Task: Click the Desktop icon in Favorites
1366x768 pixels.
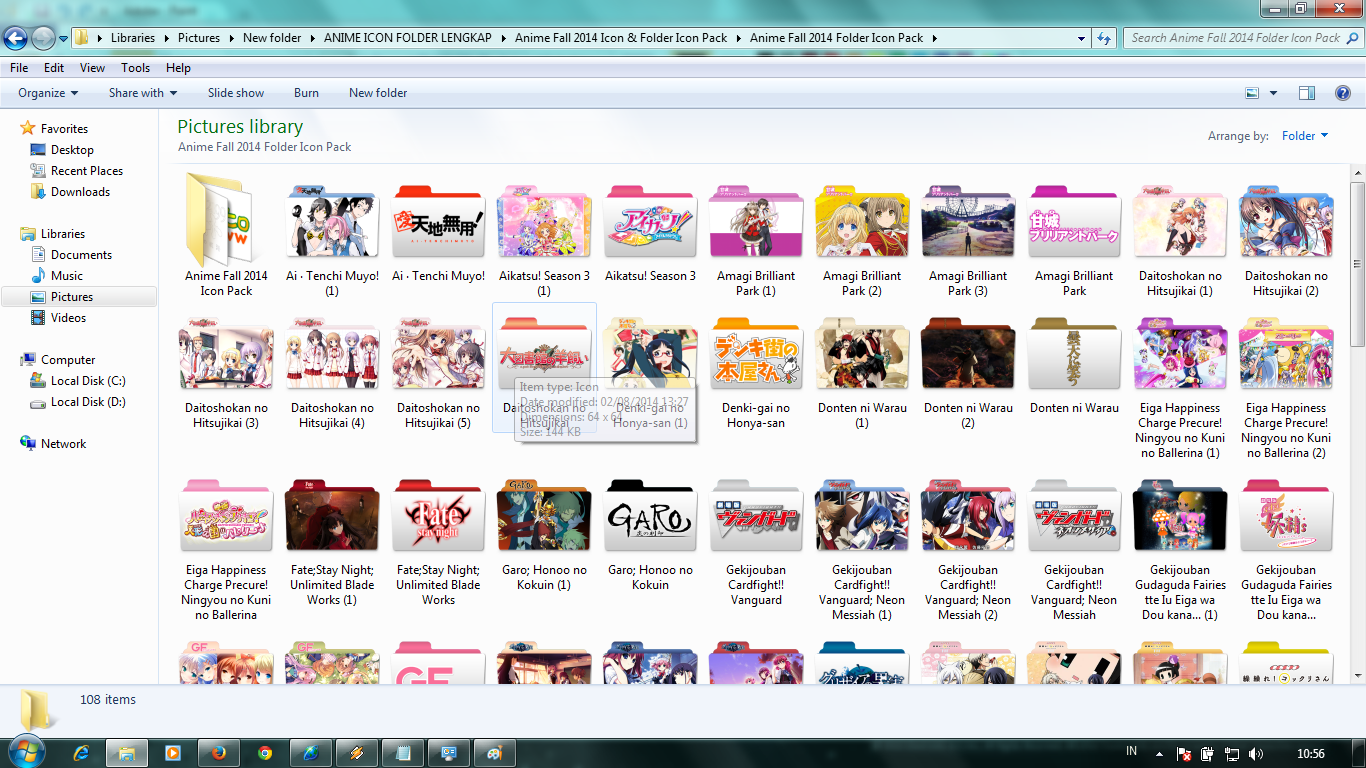Action: 38,150
